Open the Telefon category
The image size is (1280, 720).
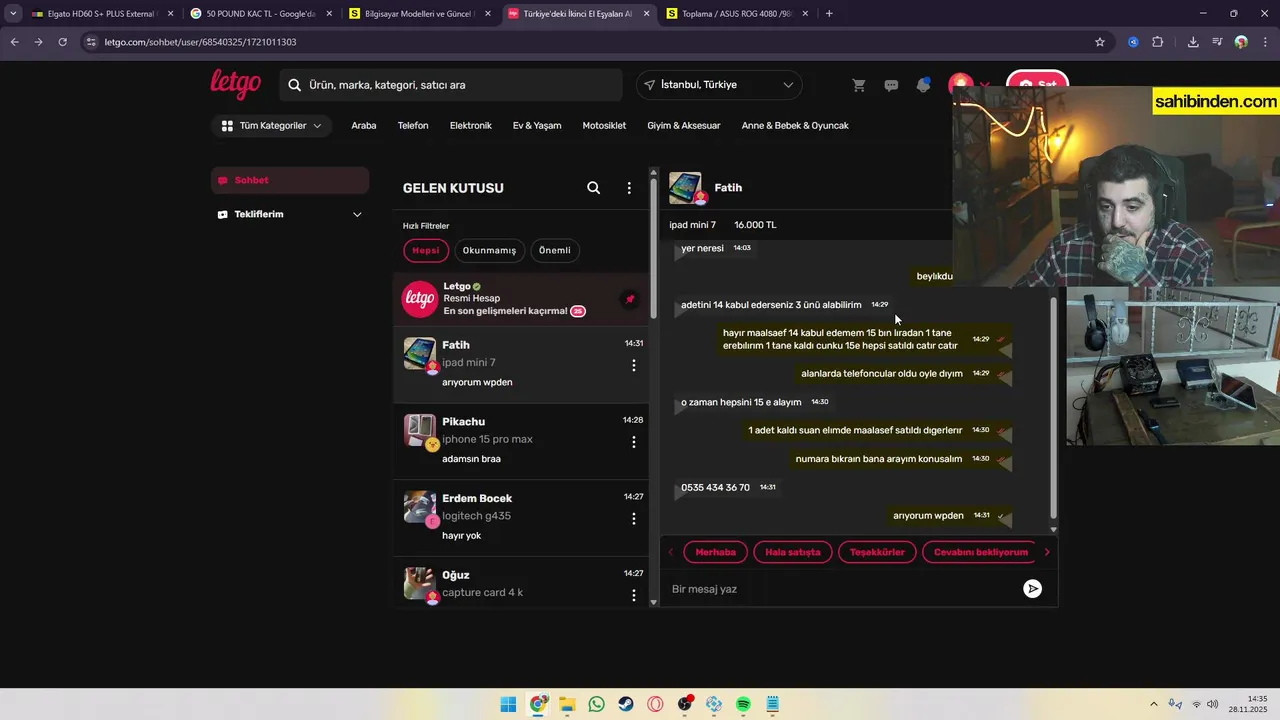pos(413,126)
